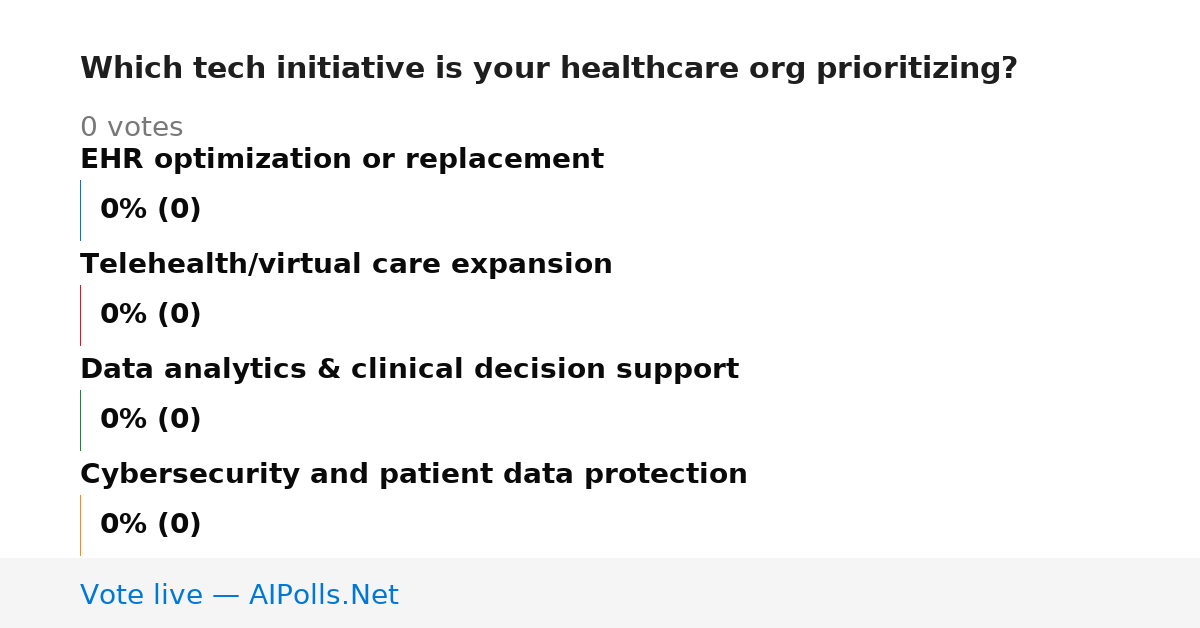Click the 0% (0) result under EHR optimization
The width and height of the screenshot is (1200, 628).
pyautogui.click(x=150, y=210)
